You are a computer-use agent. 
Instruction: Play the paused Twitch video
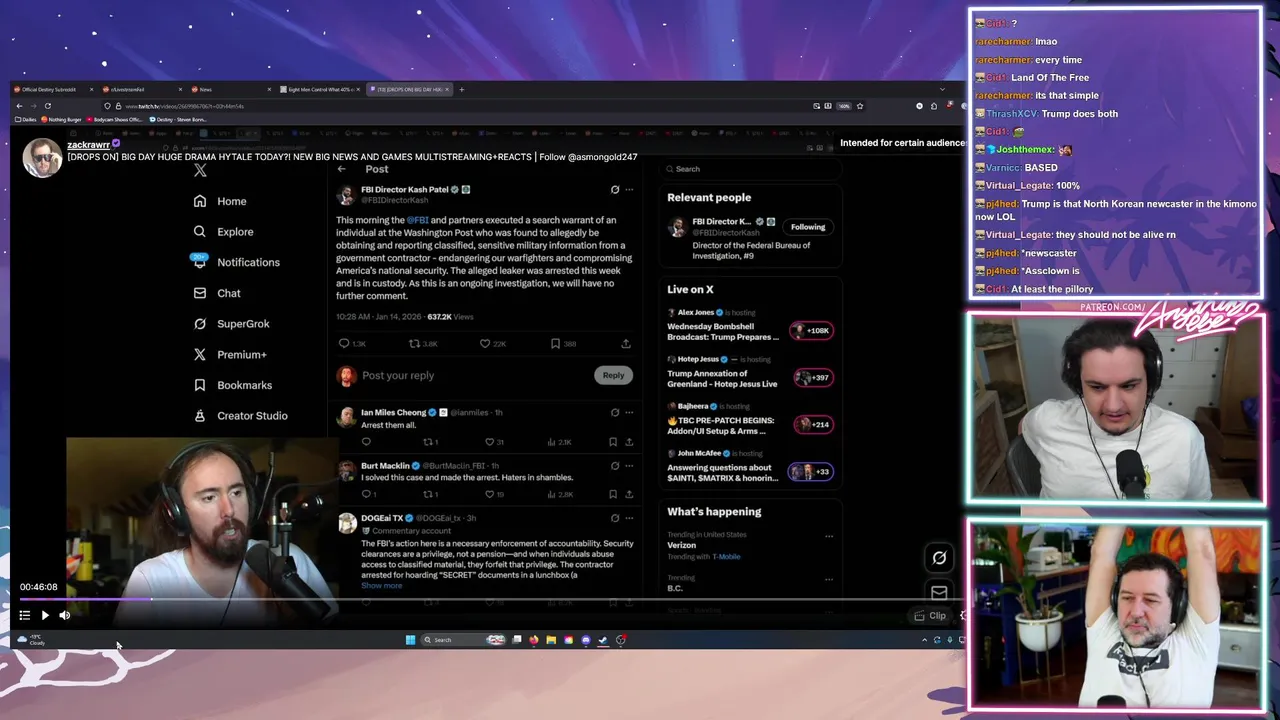point(45,616)
